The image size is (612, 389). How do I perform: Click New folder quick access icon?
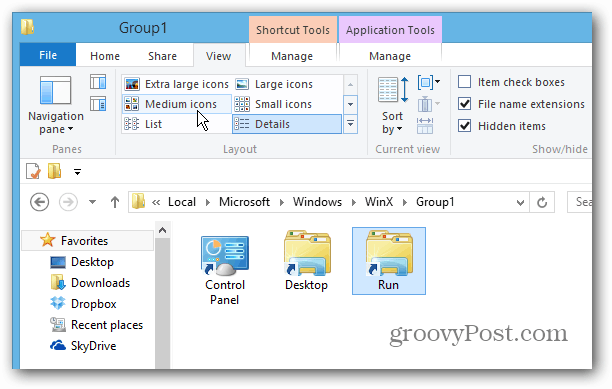point(54,171)
